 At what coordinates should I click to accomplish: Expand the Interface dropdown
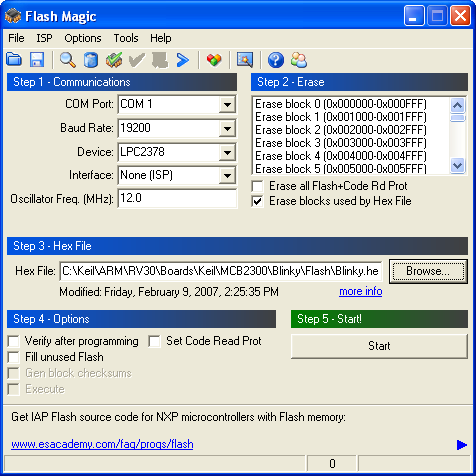pos(227,175)
